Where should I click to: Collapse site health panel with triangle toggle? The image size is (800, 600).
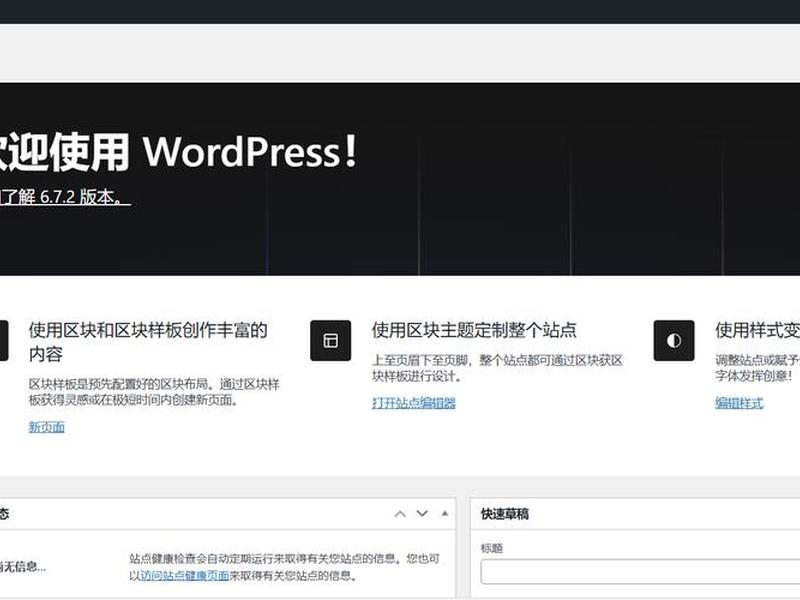[445, 513]
